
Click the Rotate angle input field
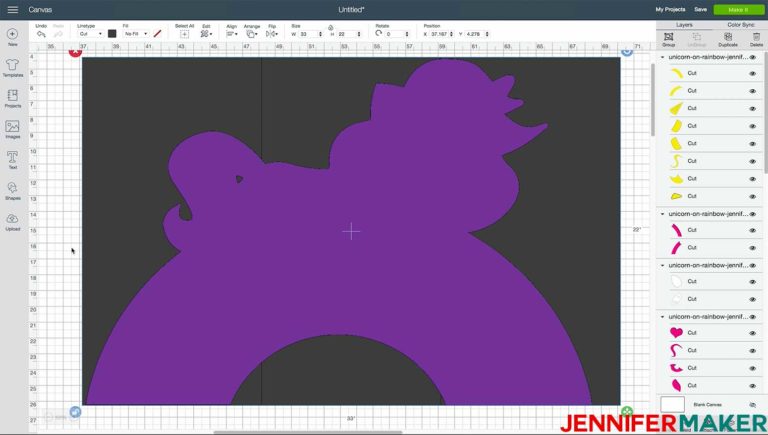pos(394,34)
